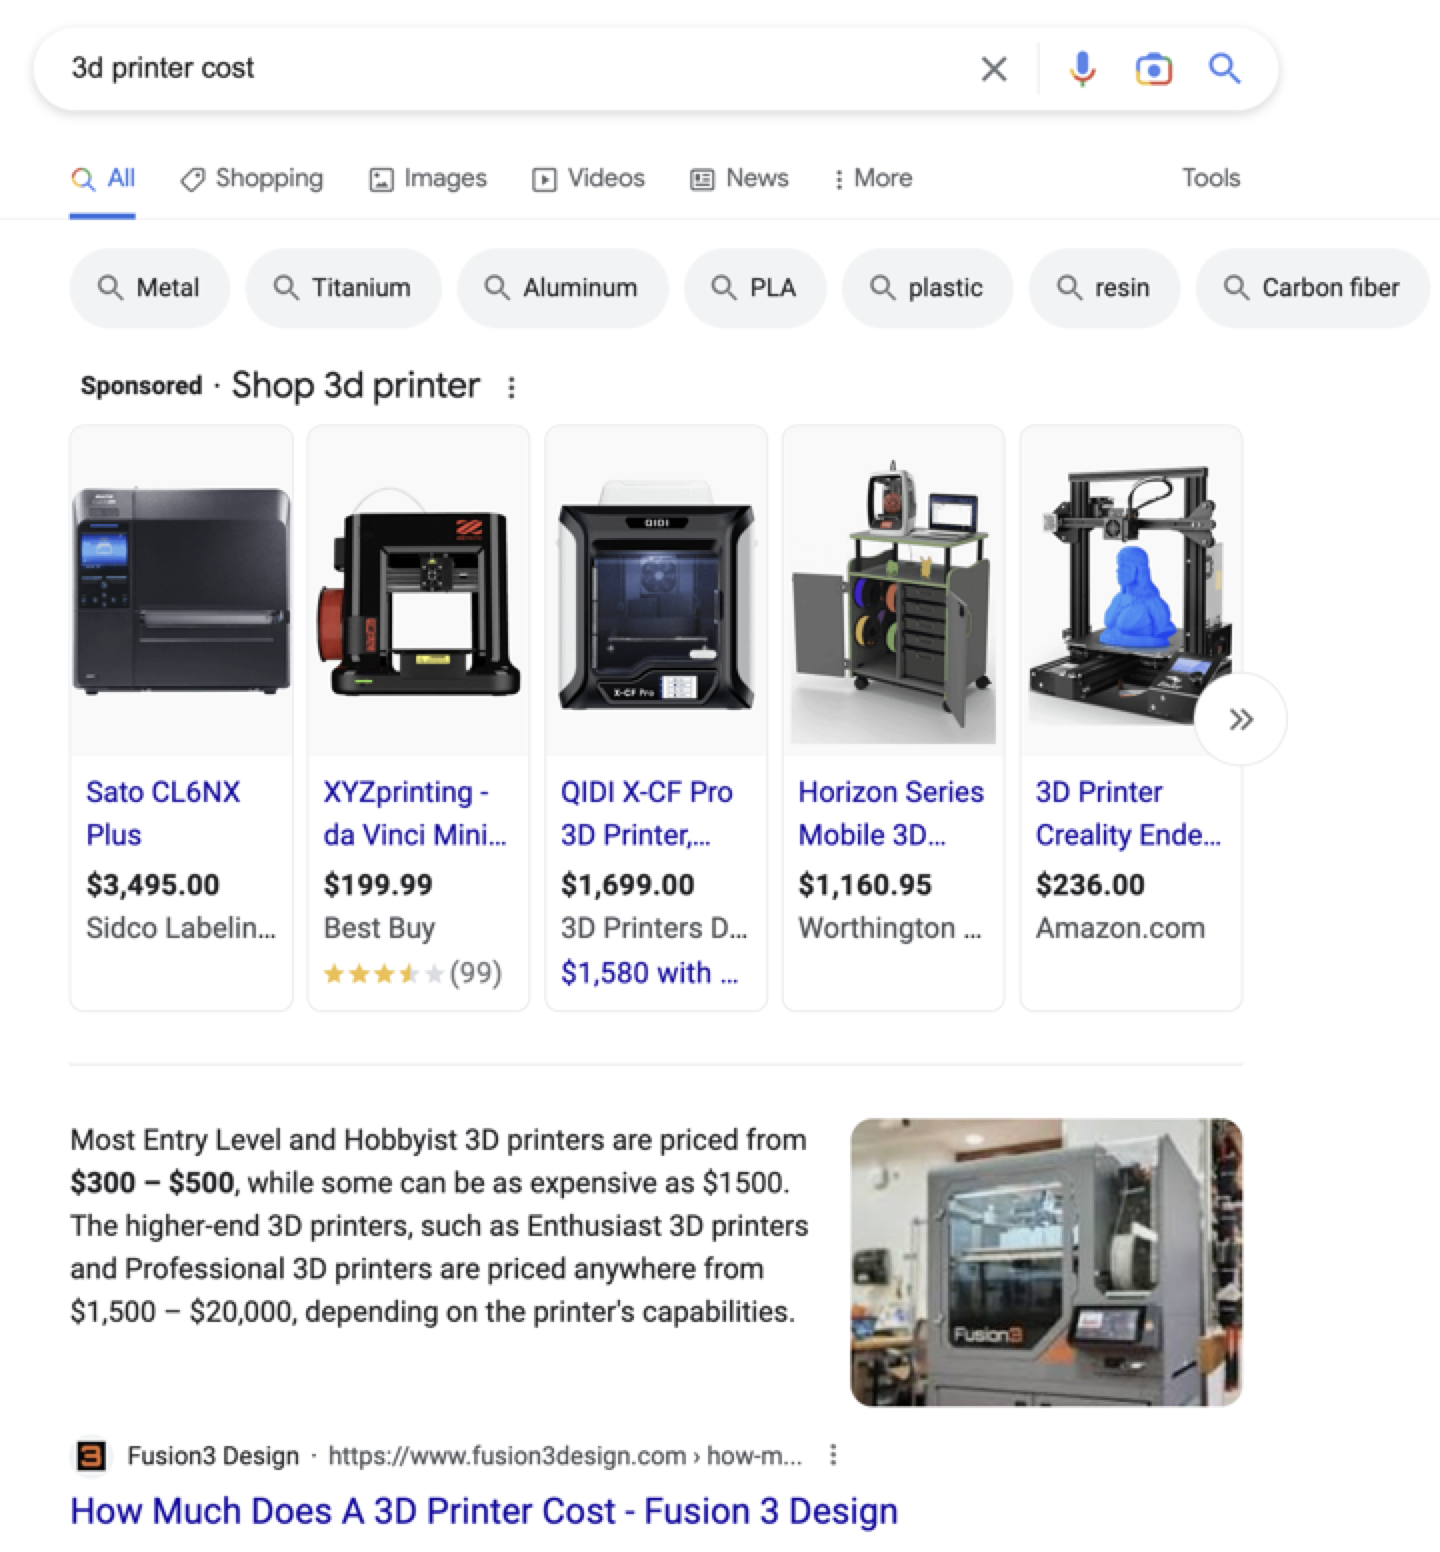The image size is (1440, 1552).
Task: Click the $1,699.00 price
Action: click(x=627, y=885)
